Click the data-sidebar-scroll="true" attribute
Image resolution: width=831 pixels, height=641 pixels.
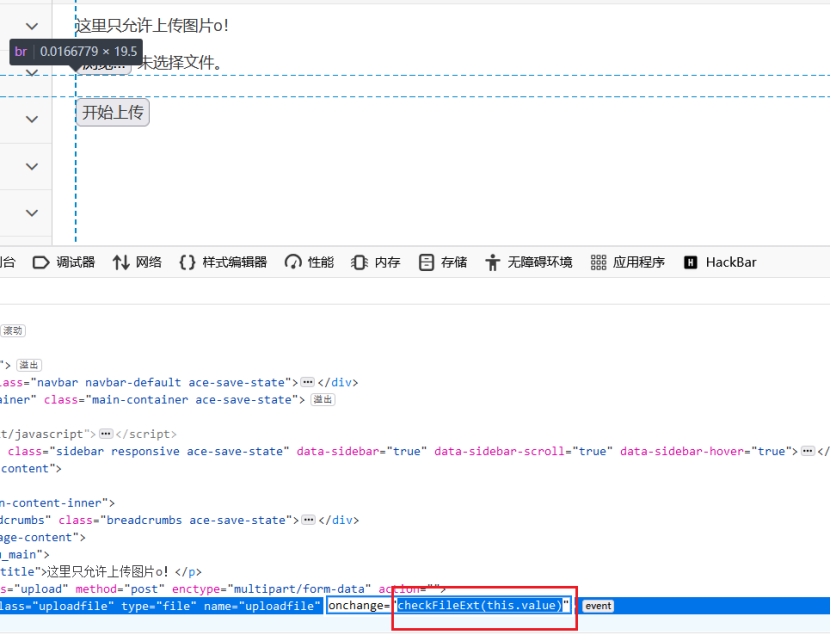point(524,451)
